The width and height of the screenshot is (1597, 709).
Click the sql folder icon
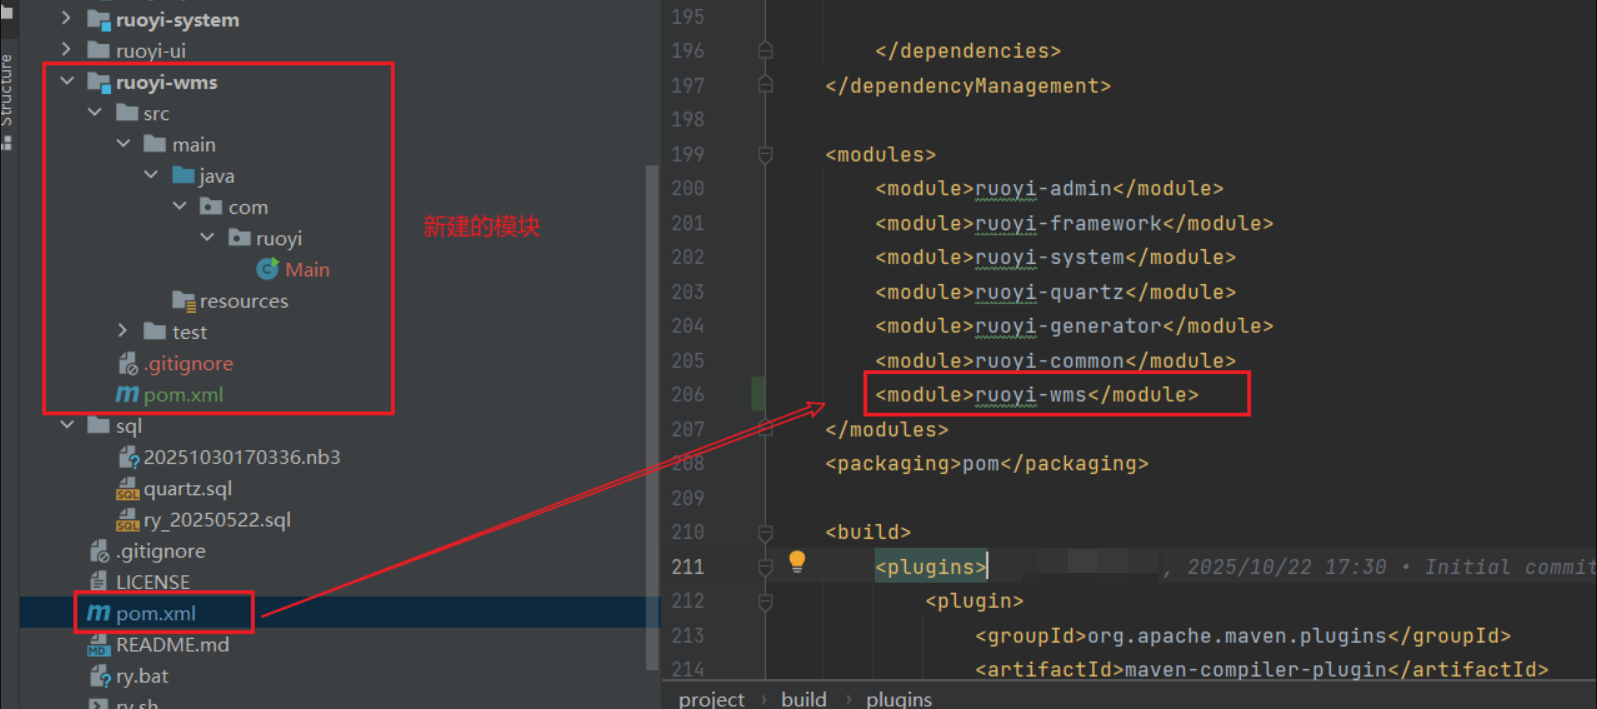98,425
